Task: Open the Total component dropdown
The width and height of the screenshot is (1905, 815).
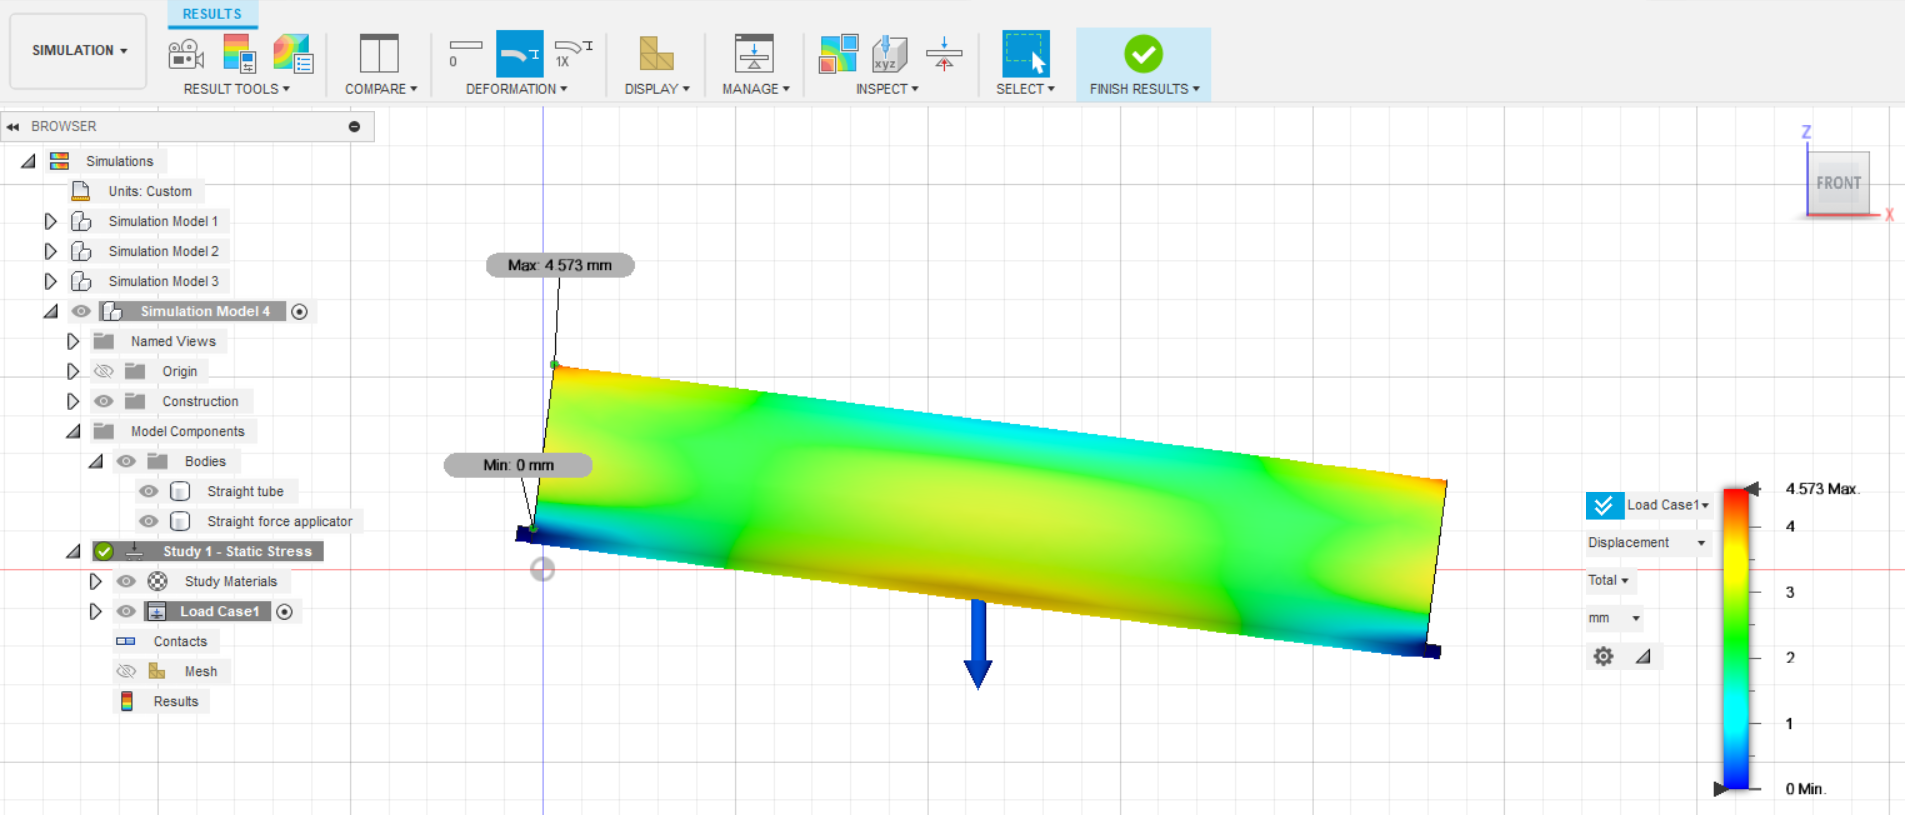Action: pos(1608,580)
